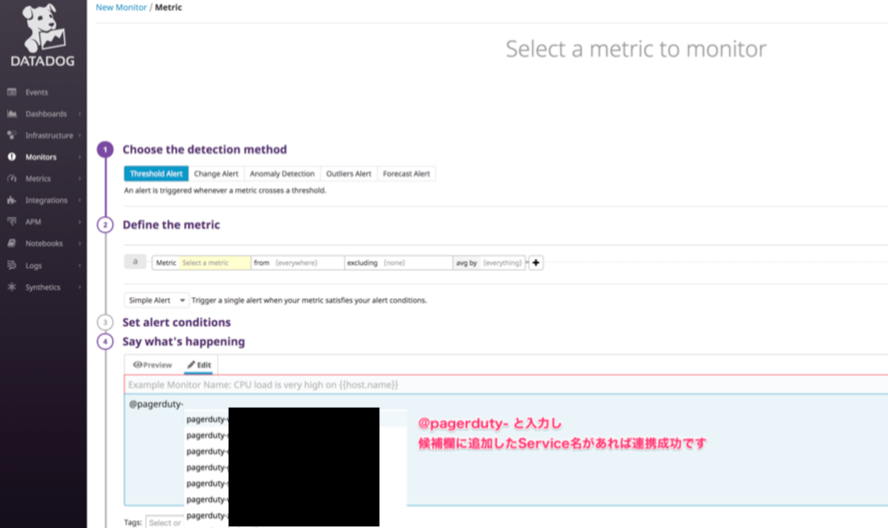Select Threshold Alert detection method
Screen dimensions: 888x528
[x=156, y=173]
